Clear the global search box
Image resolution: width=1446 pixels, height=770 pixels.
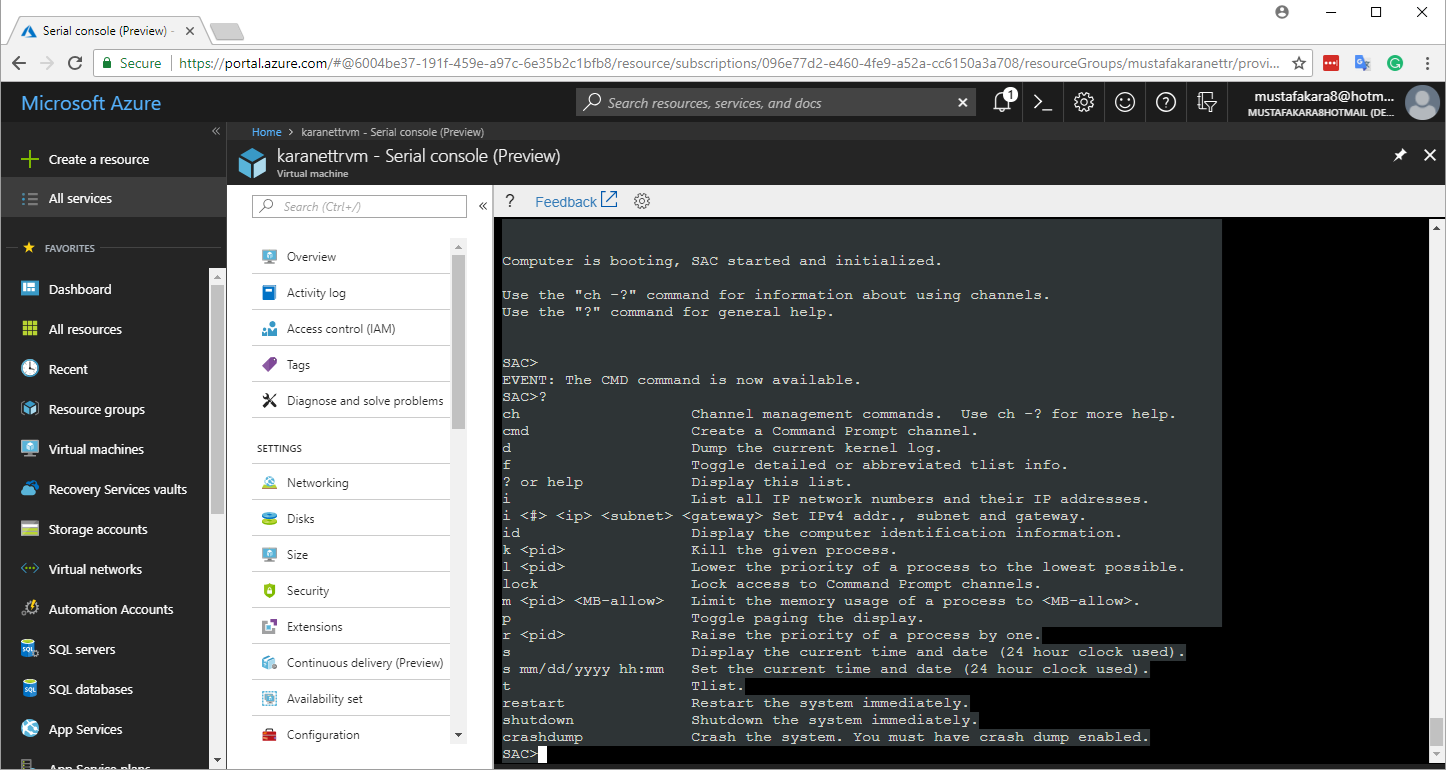point(962,103)
